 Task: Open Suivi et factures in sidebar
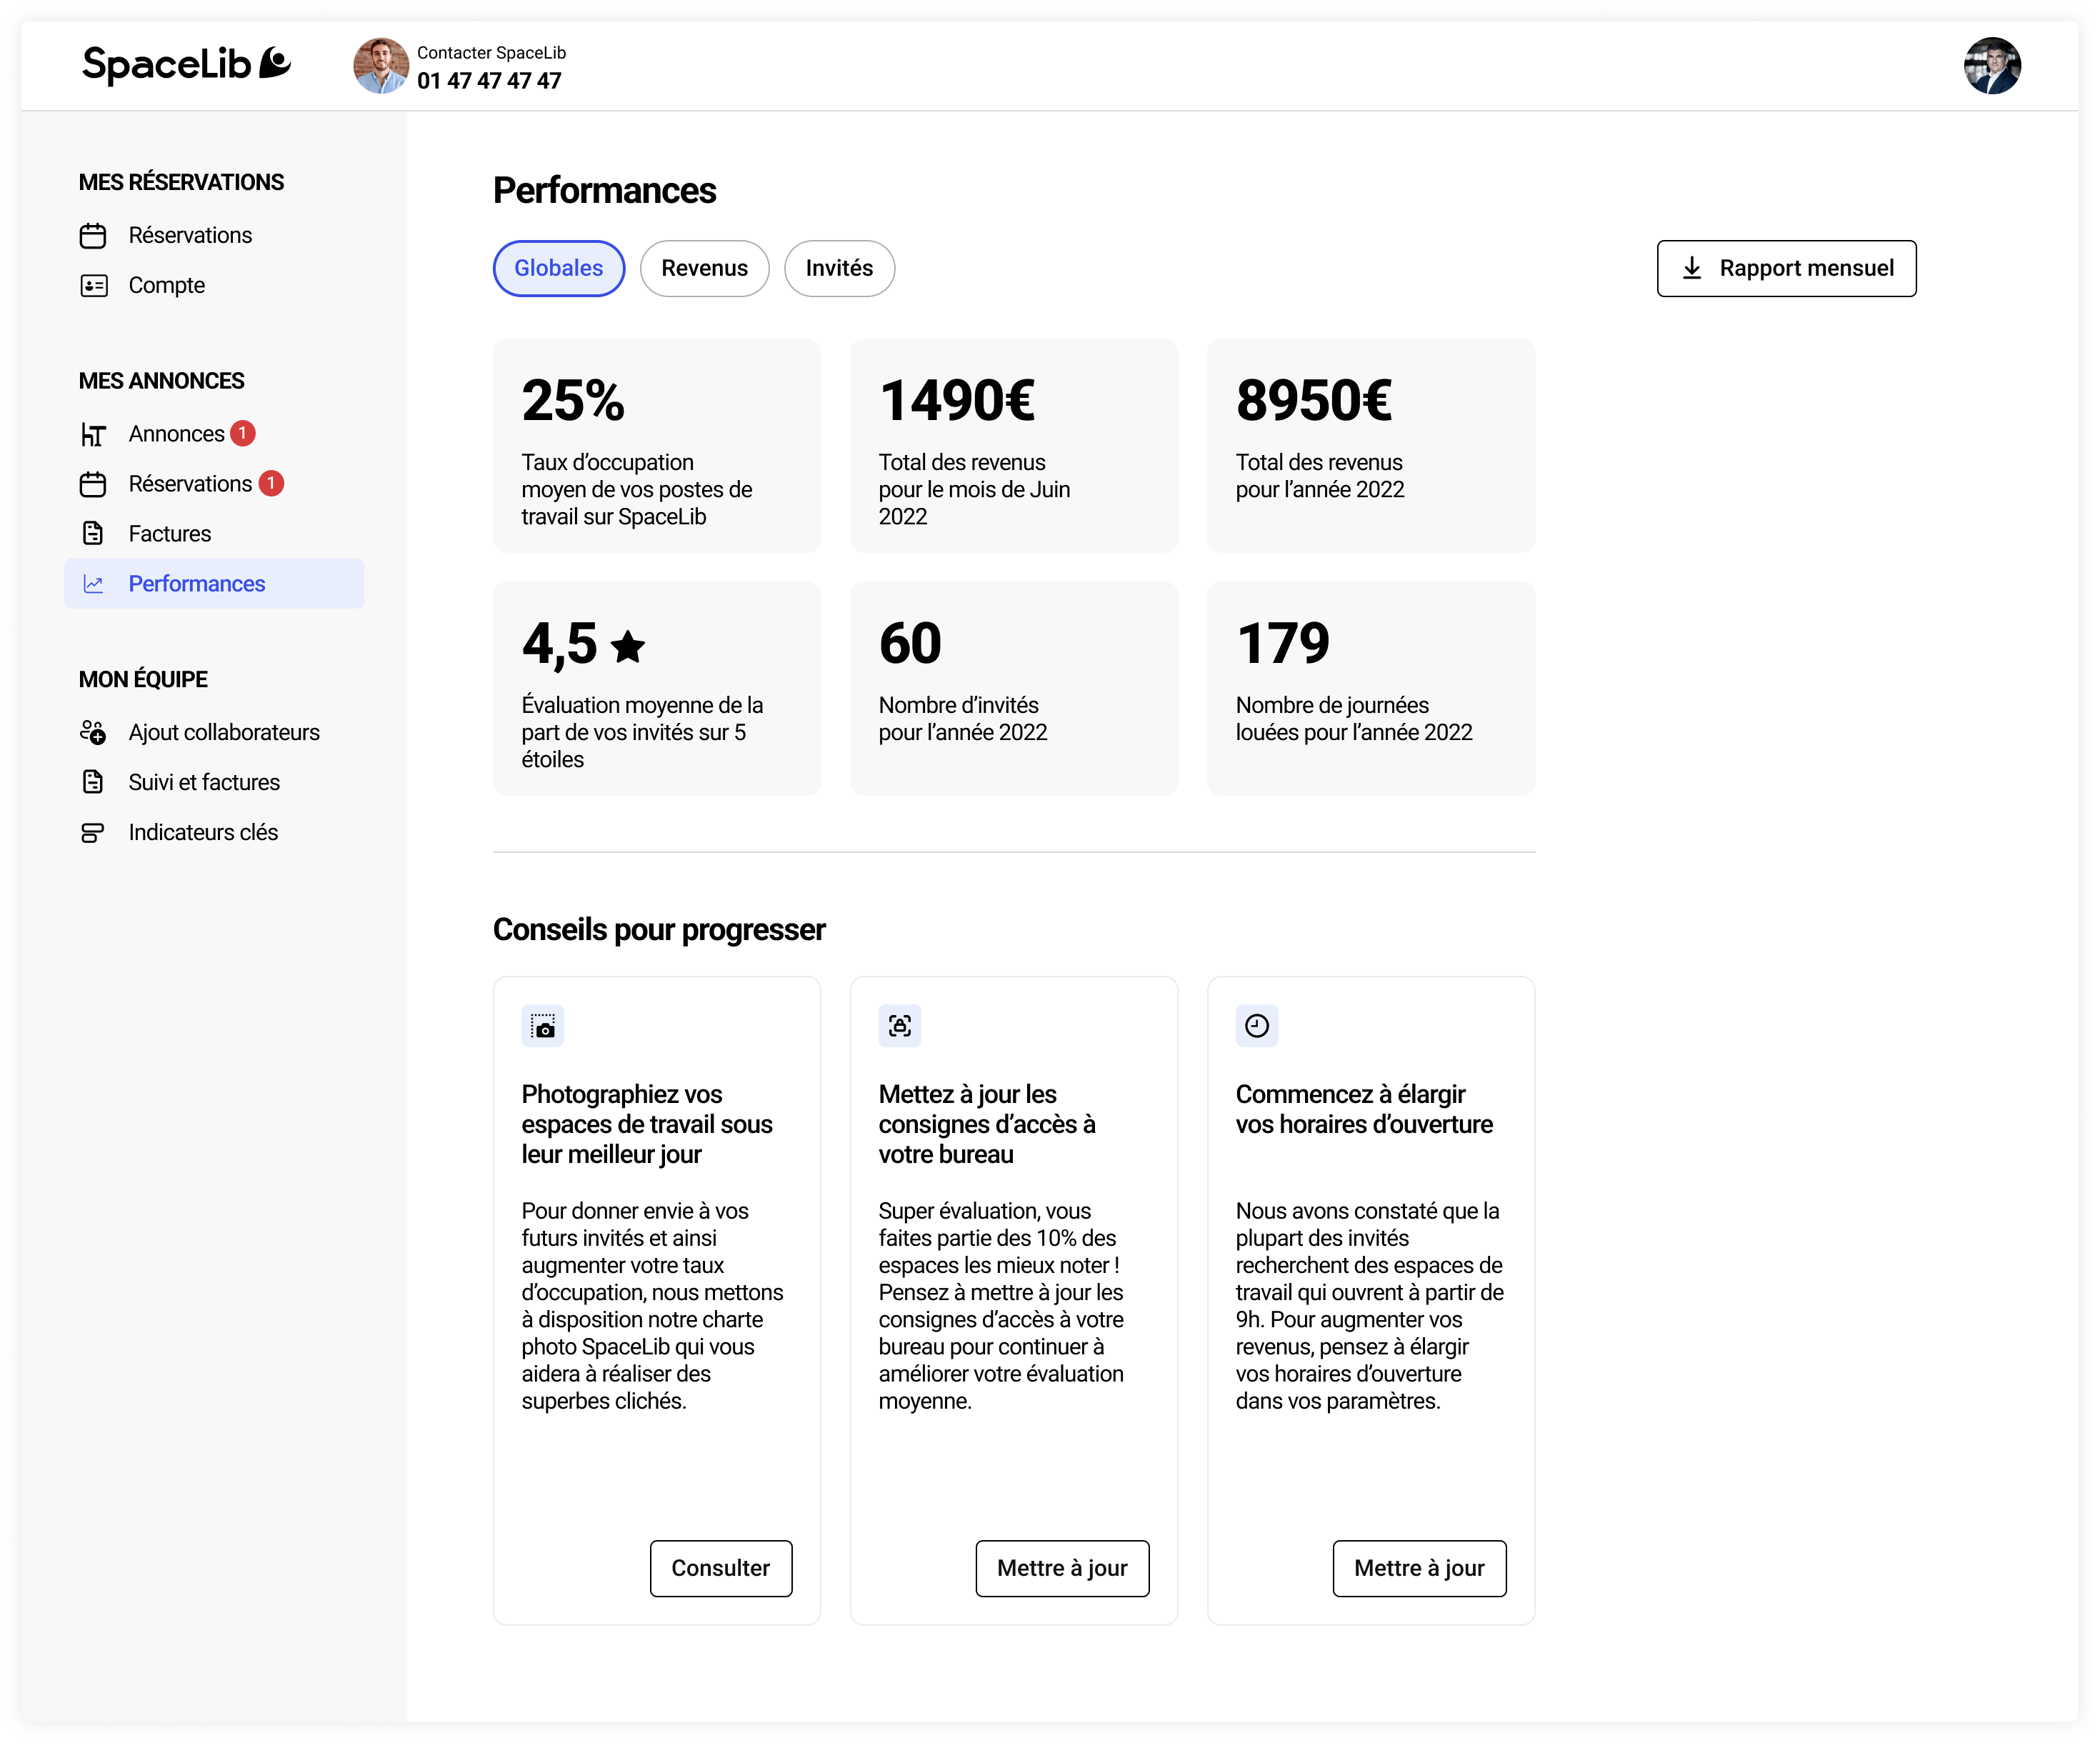pyautogui.click(x=204, y=783)
